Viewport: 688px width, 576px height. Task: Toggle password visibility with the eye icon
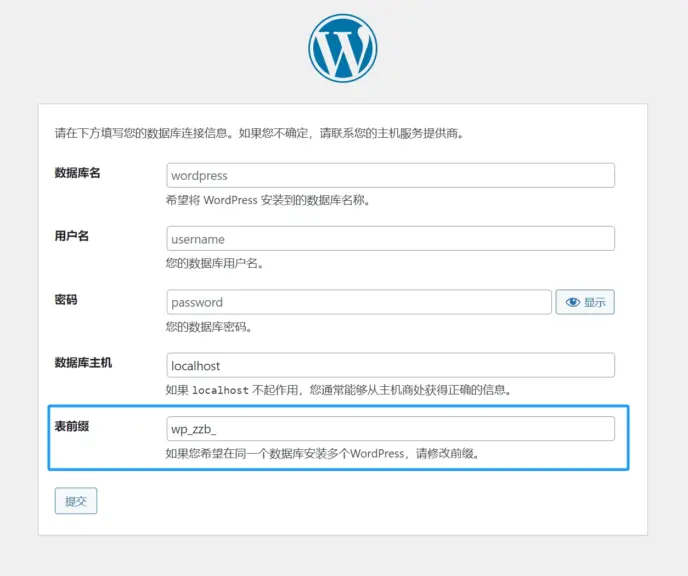[585, 302]
